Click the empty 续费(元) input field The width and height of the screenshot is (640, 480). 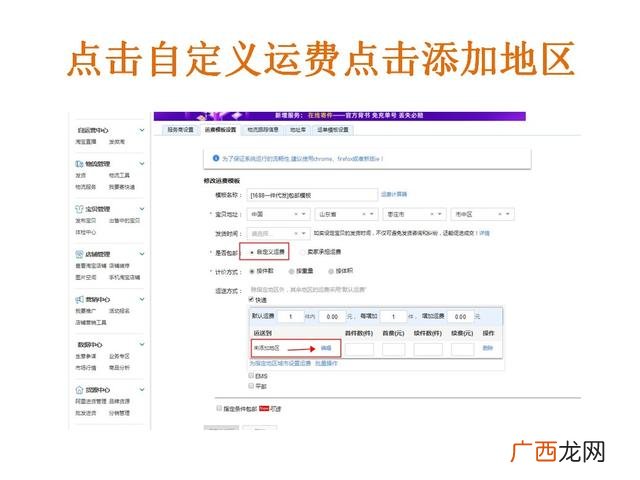tap(462, 349)
